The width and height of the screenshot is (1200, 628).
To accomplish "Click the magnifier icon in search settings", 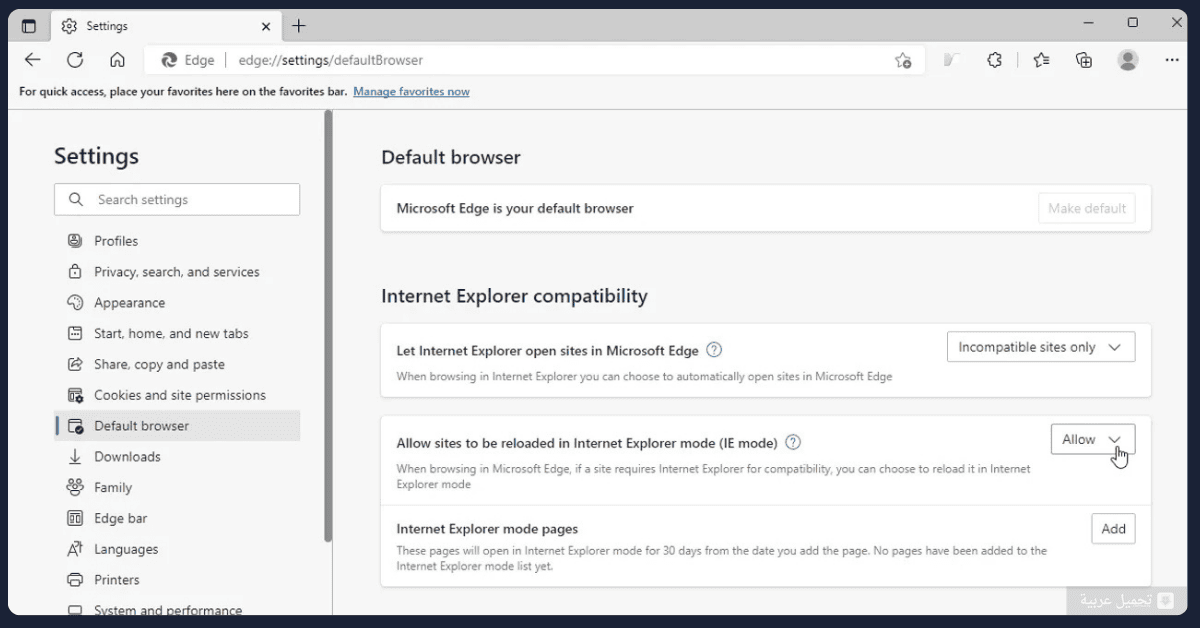I will tap(76, 200).
